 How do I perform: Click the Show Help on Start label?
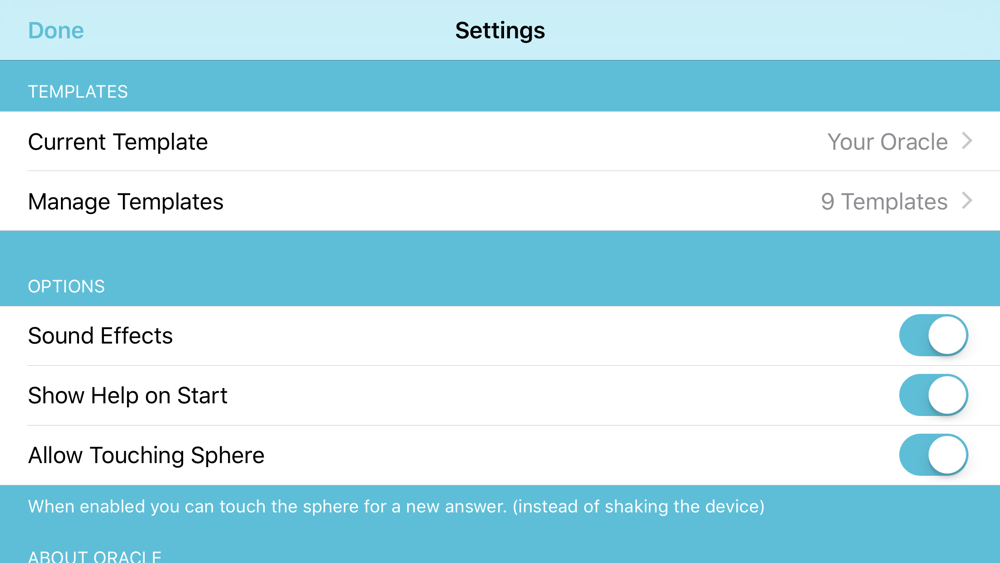(128, 395)
